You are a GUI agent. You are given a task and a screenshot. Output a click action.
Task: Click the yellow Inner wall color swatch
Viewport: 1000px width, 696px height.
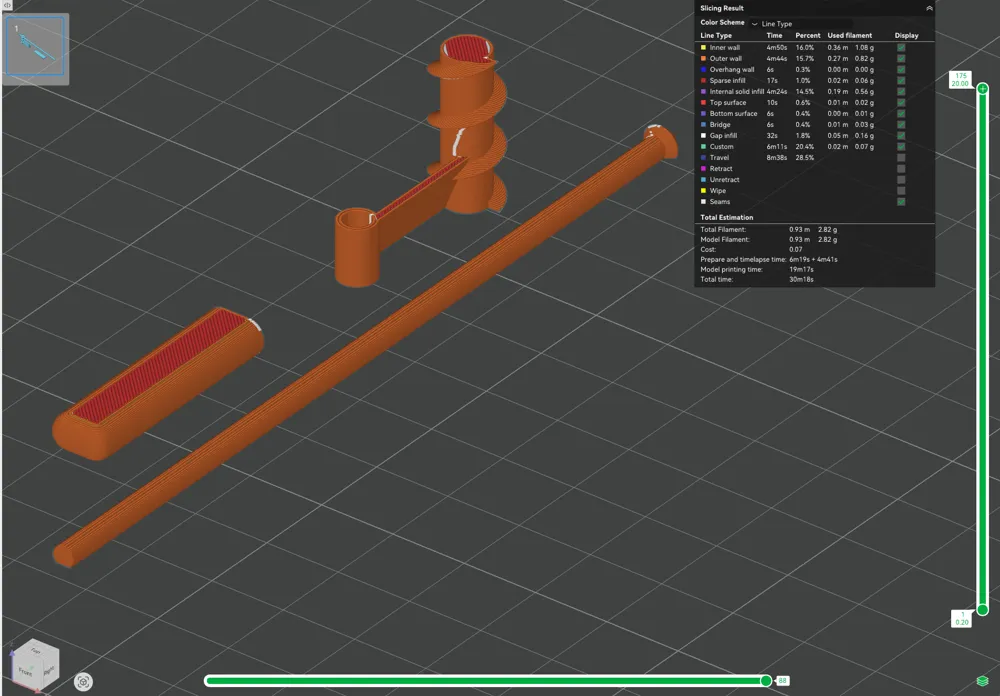click(703, 47)
